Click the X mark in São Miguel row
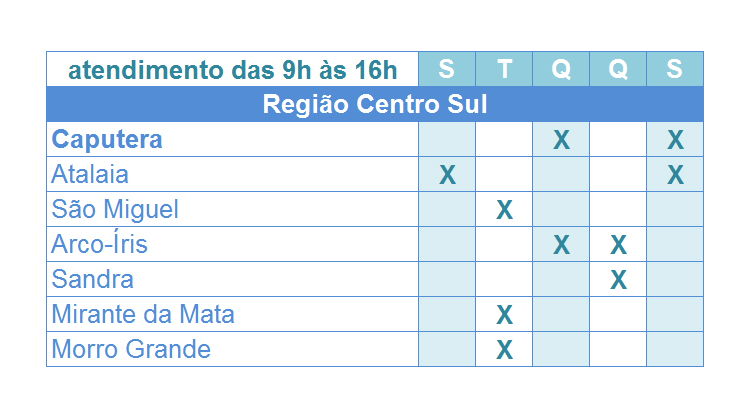 point(505,210)
